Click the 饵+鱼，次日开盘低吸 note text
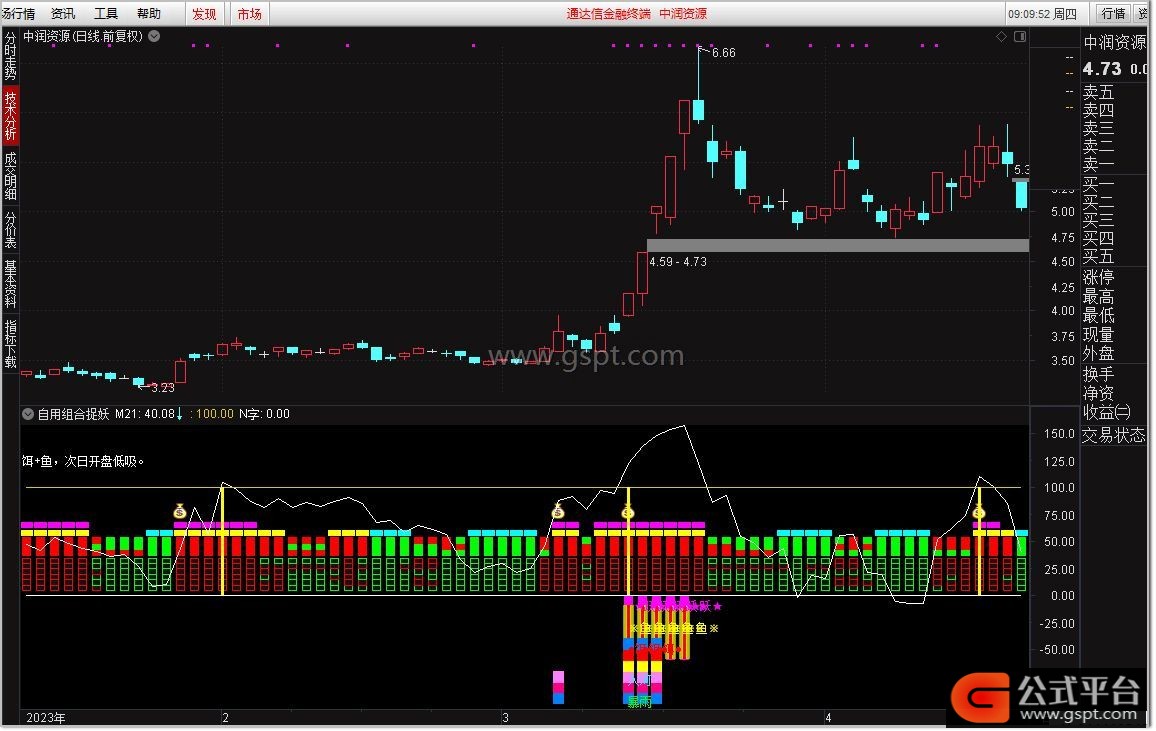This screenshot has width=1156, height=731. pos(83,462)
